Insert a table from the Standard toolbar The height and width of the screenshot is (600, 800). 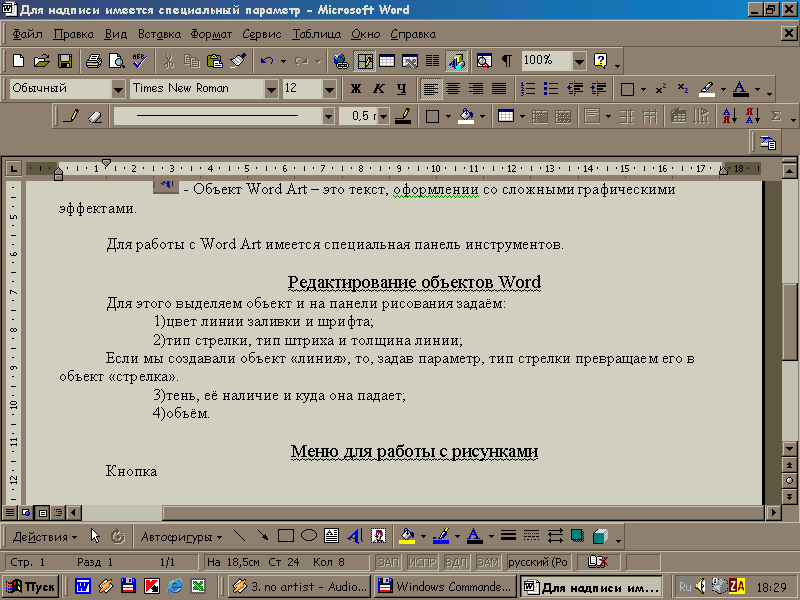pyautogui.click(x=387, y=61)
